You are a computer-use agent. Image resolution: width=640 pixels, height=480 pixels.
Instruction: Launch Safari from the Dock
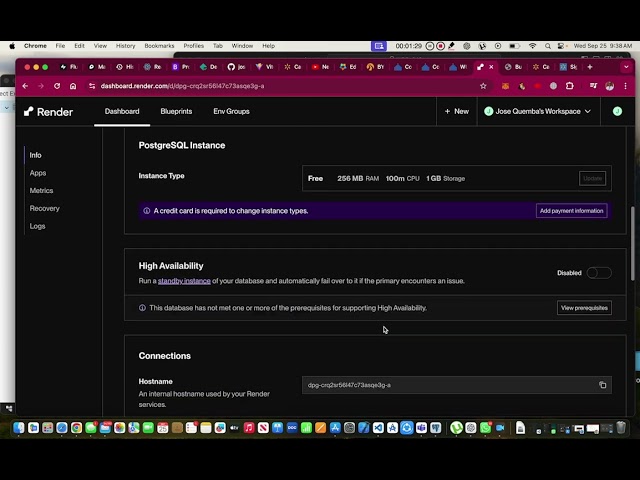click(x=62, y=427)
